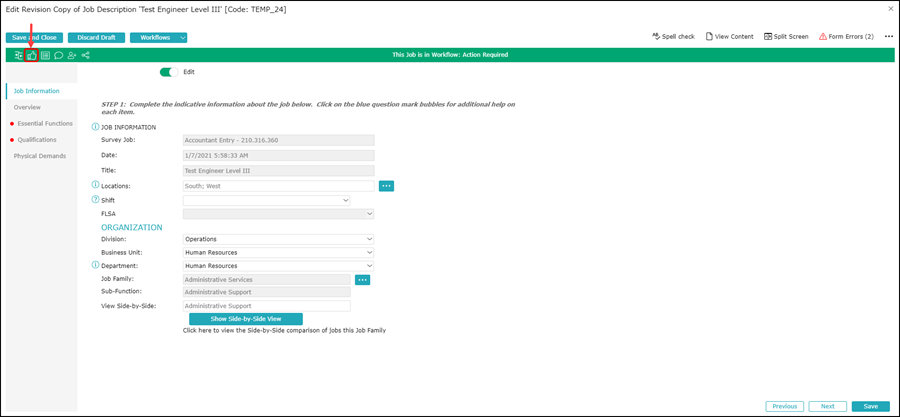This screenshot has height=417, width=900.
Task: Toggle the Edit switch off
Action: 169,72
